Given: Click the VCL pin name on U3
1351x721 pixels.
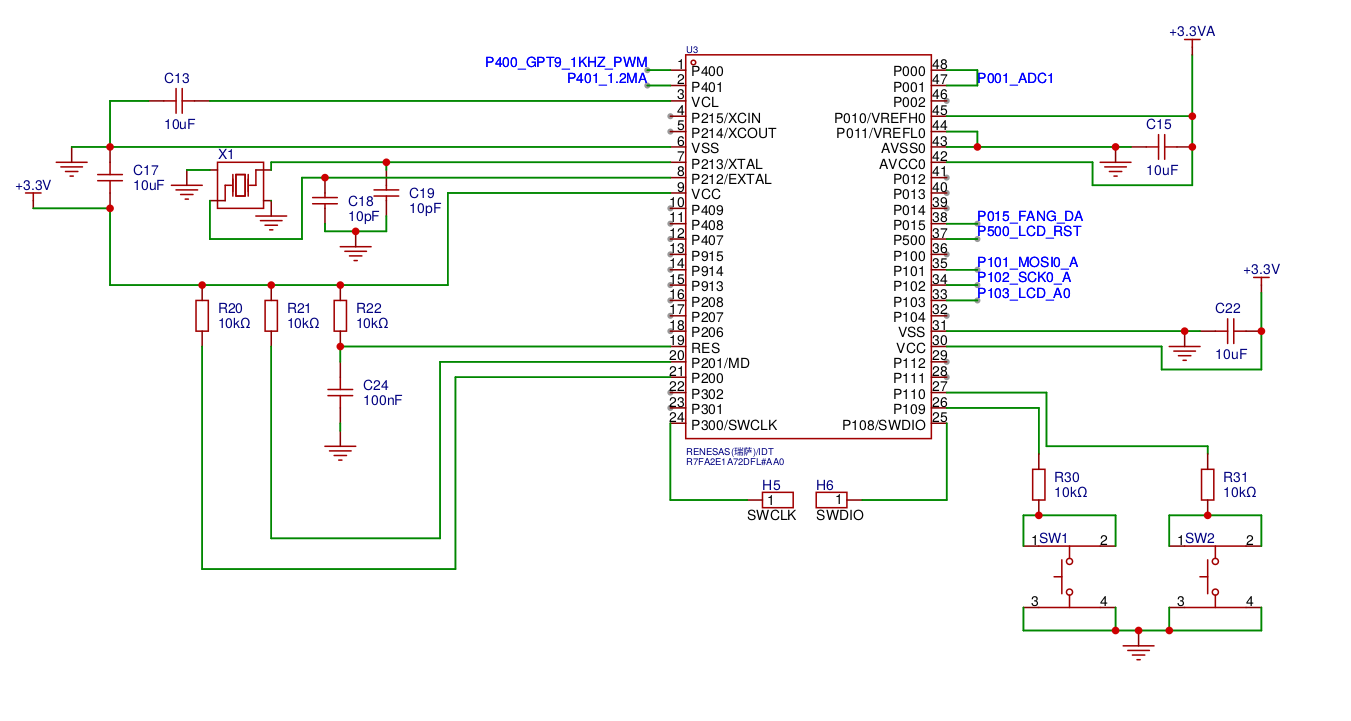Looking at the screenshot, I should coord(705,102).
